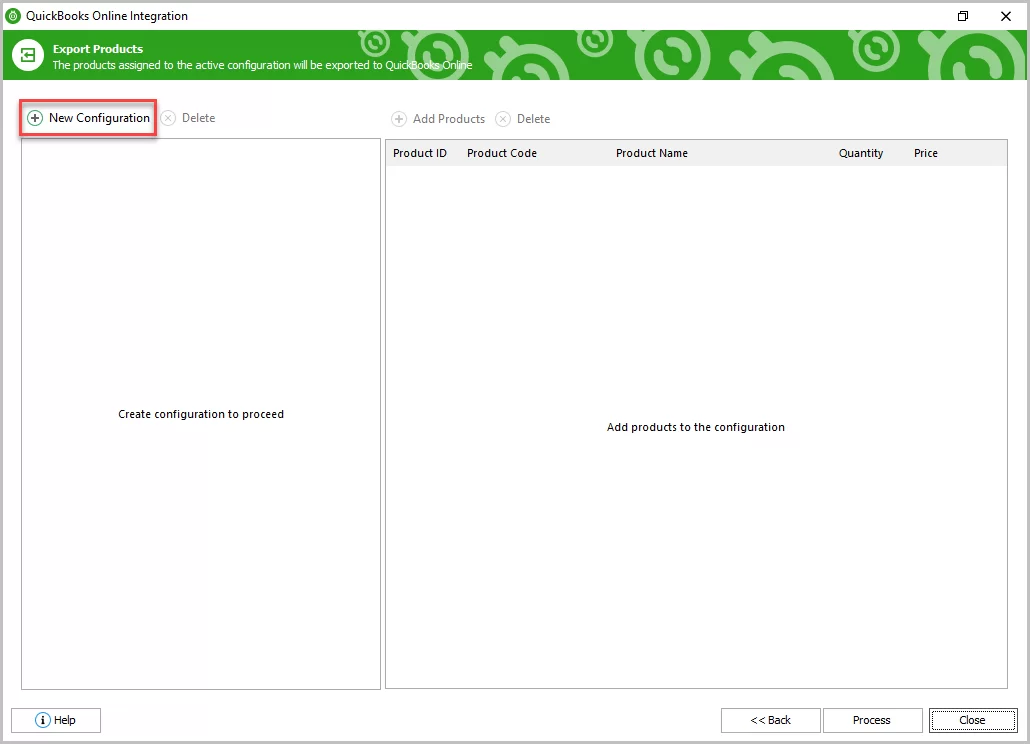The width and height of the screenshot is (1030, 744).
Task: Click the Delete icon next to New Configuration
Action: coord(168,118)
